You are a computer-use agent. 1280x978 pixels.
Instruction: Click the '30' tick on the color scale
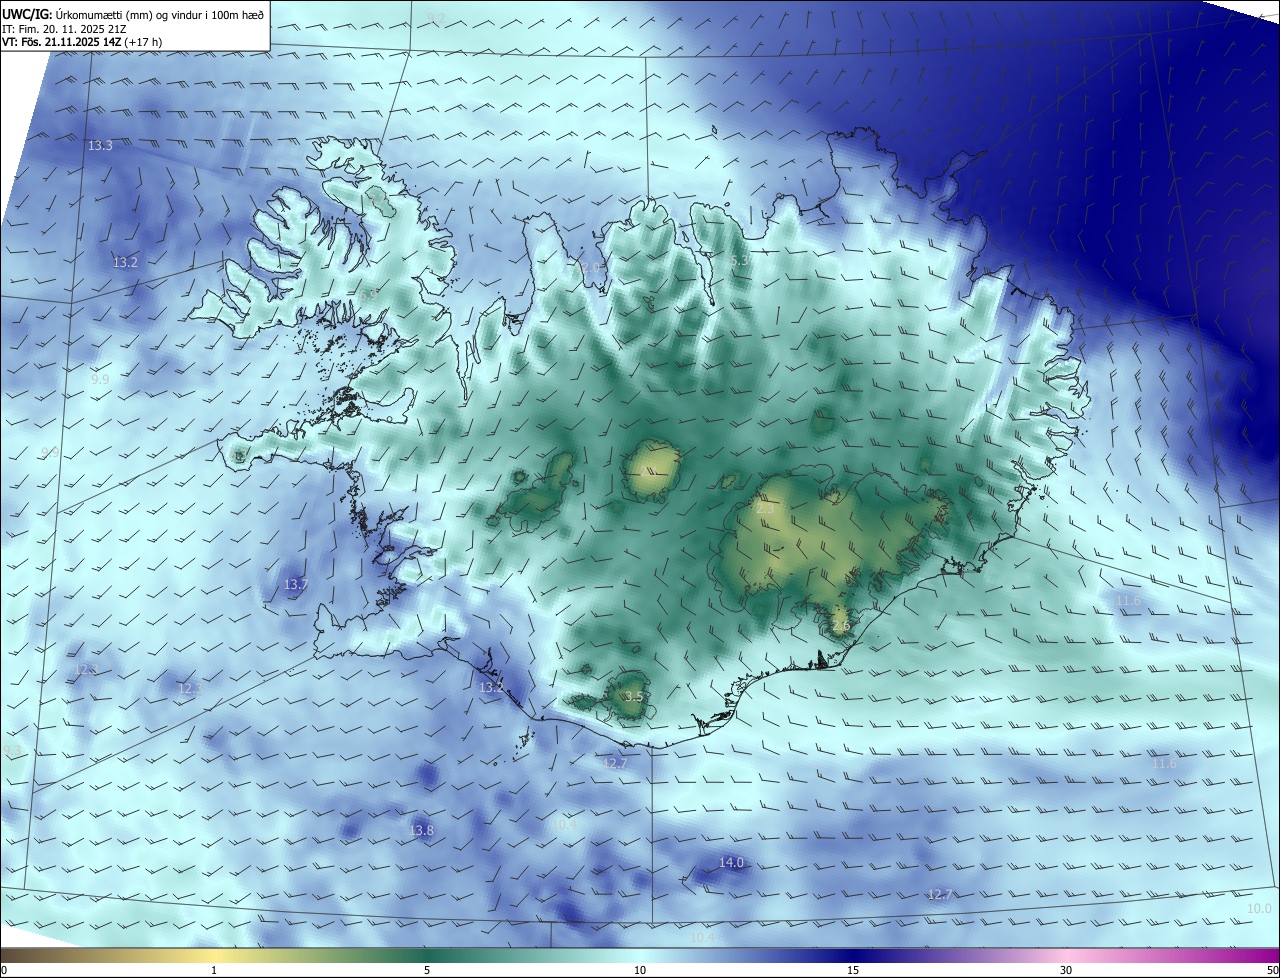(1066, 970)
